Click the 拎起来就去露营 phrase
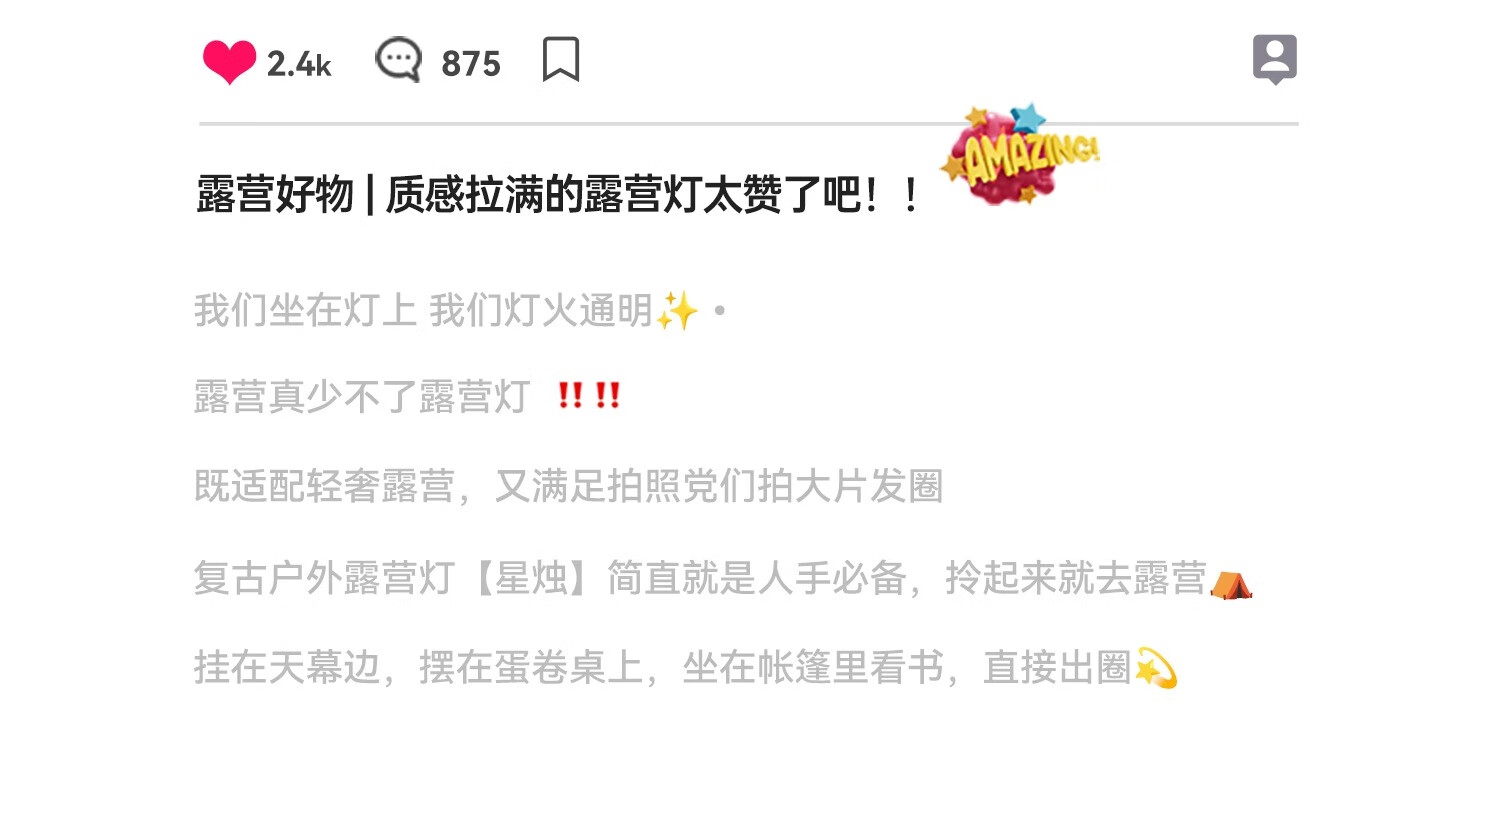The image size is (1500, 834). (1076, 578)
